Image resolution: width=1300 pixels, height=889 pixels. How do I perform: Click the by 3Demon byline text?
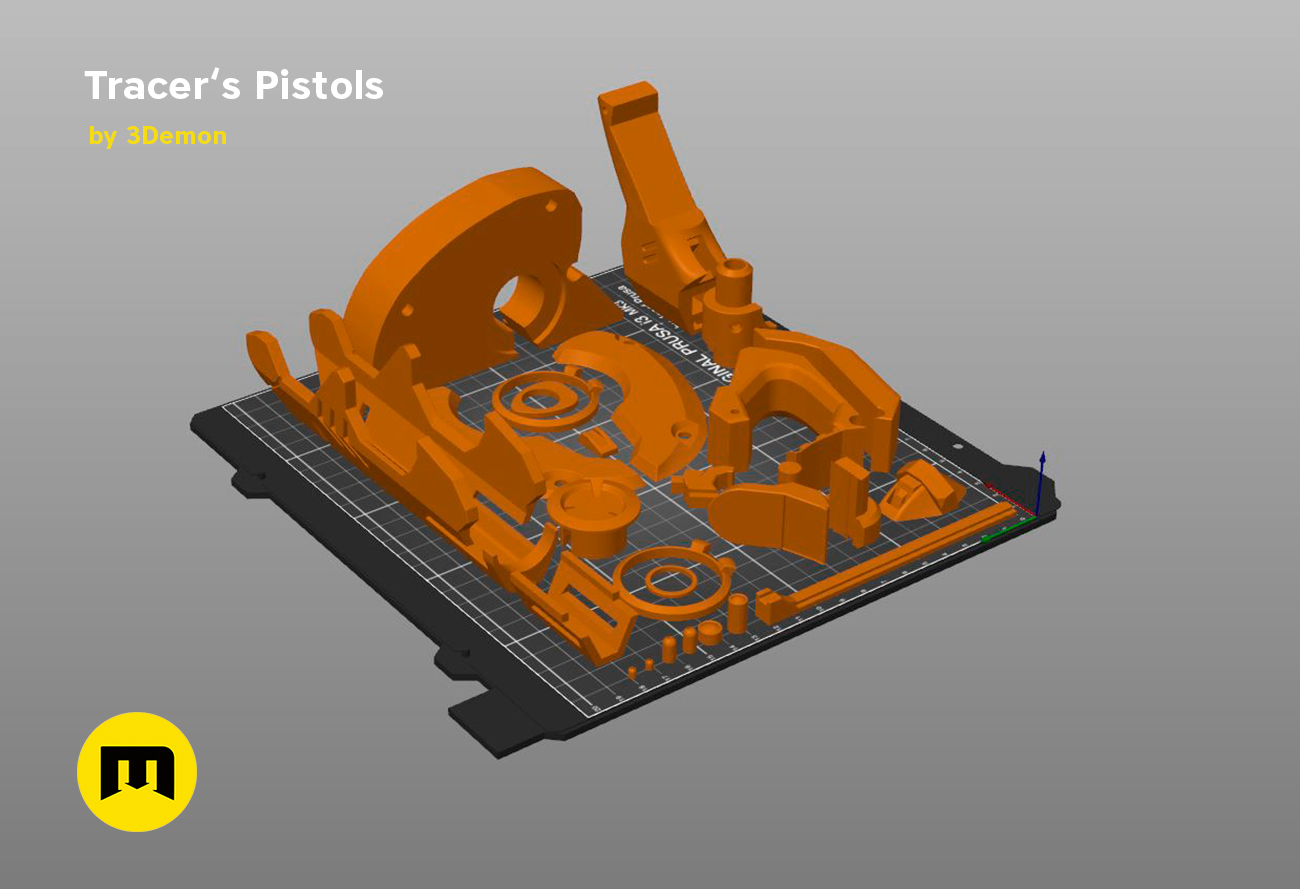156,136
